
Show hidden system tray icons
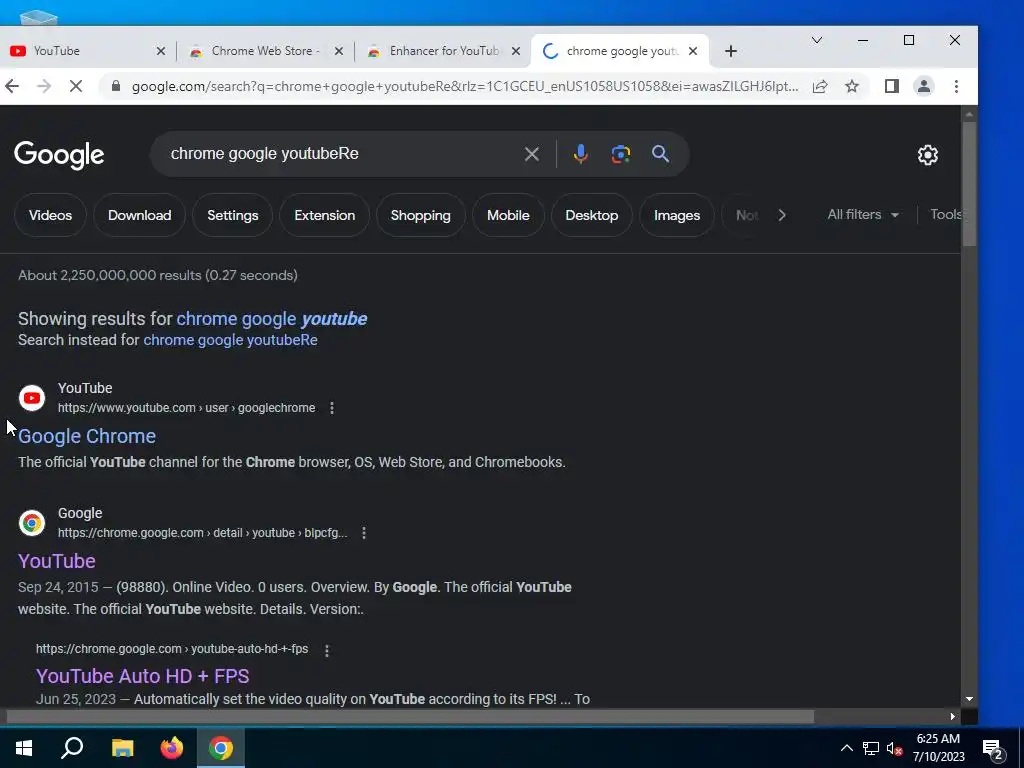(x=846, y=748)
